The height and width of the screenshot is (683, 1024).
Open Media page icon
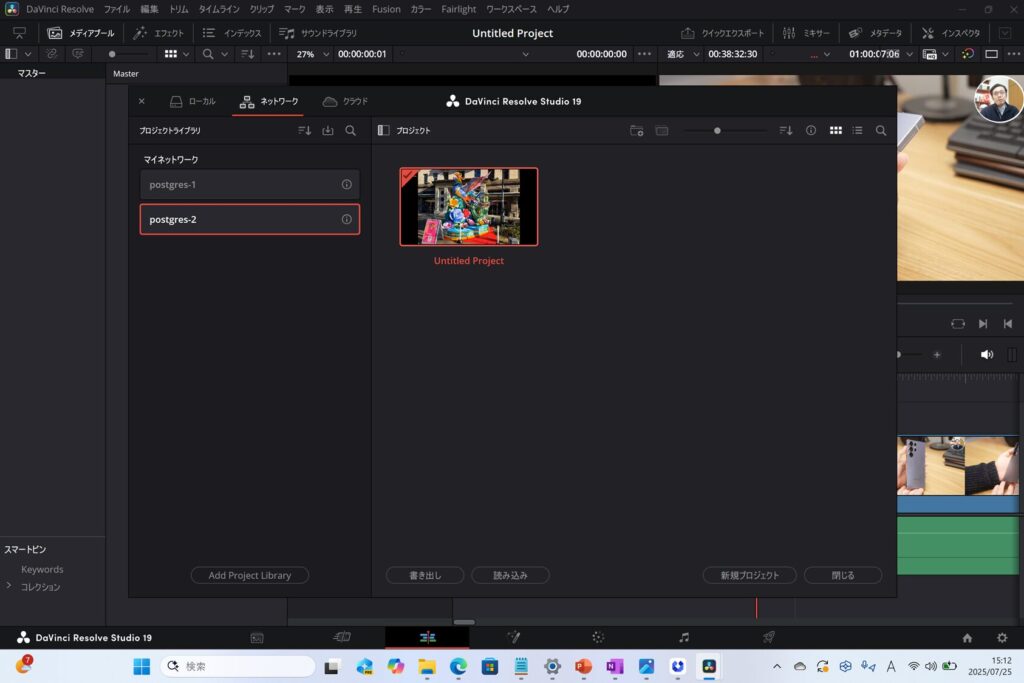tap(257, 638)
